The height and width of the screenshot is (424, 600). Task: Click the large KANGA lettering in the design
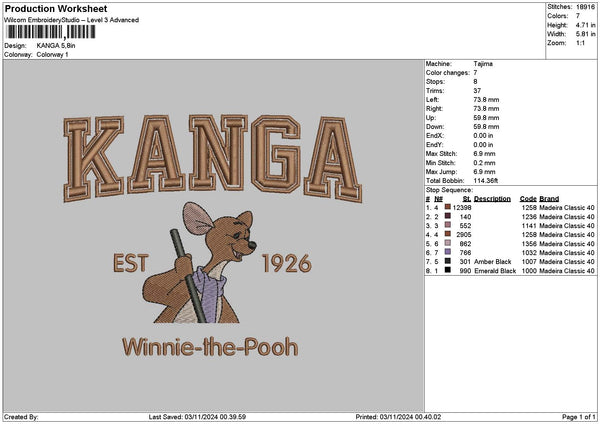tap(213, 158)
